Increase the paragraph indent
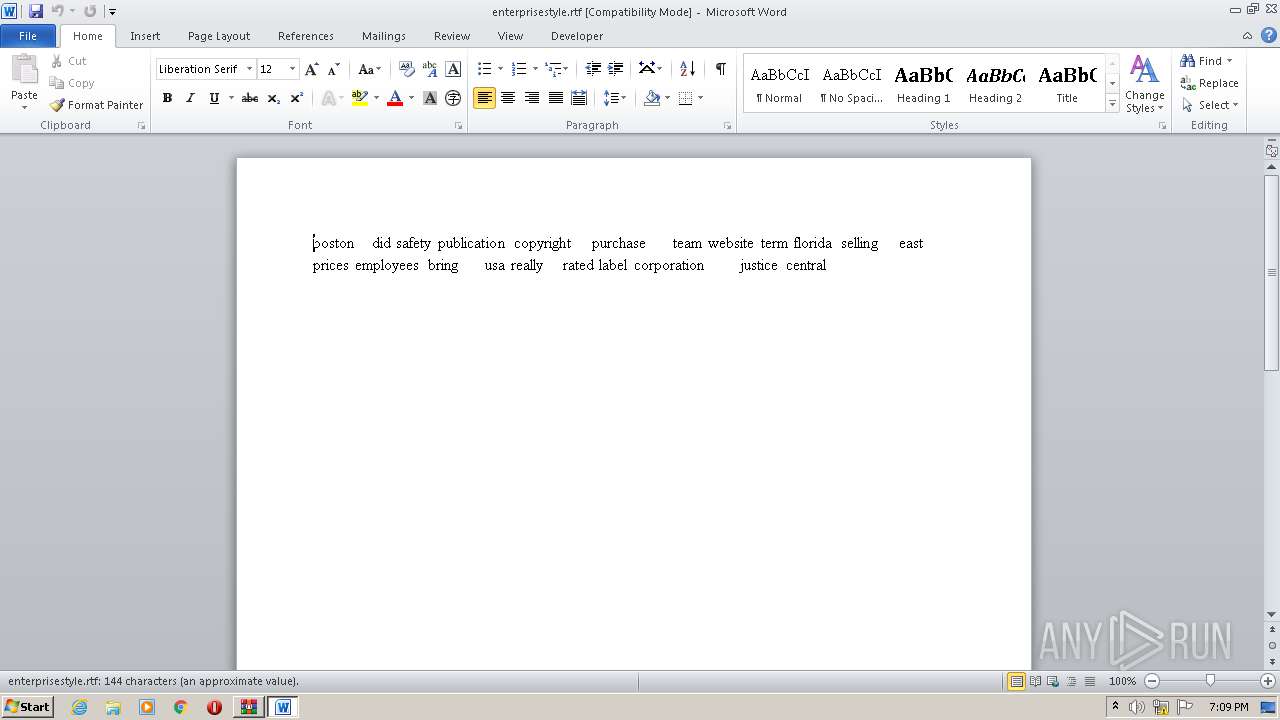This screenshot has width=1280, height=720. tap(616, 69)
